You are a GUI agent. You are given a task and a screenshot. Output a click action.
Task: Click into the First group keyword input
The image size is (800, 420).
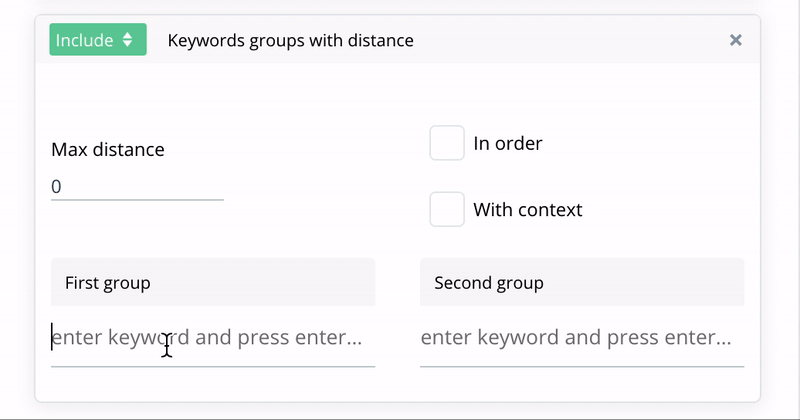coord(213,338)
